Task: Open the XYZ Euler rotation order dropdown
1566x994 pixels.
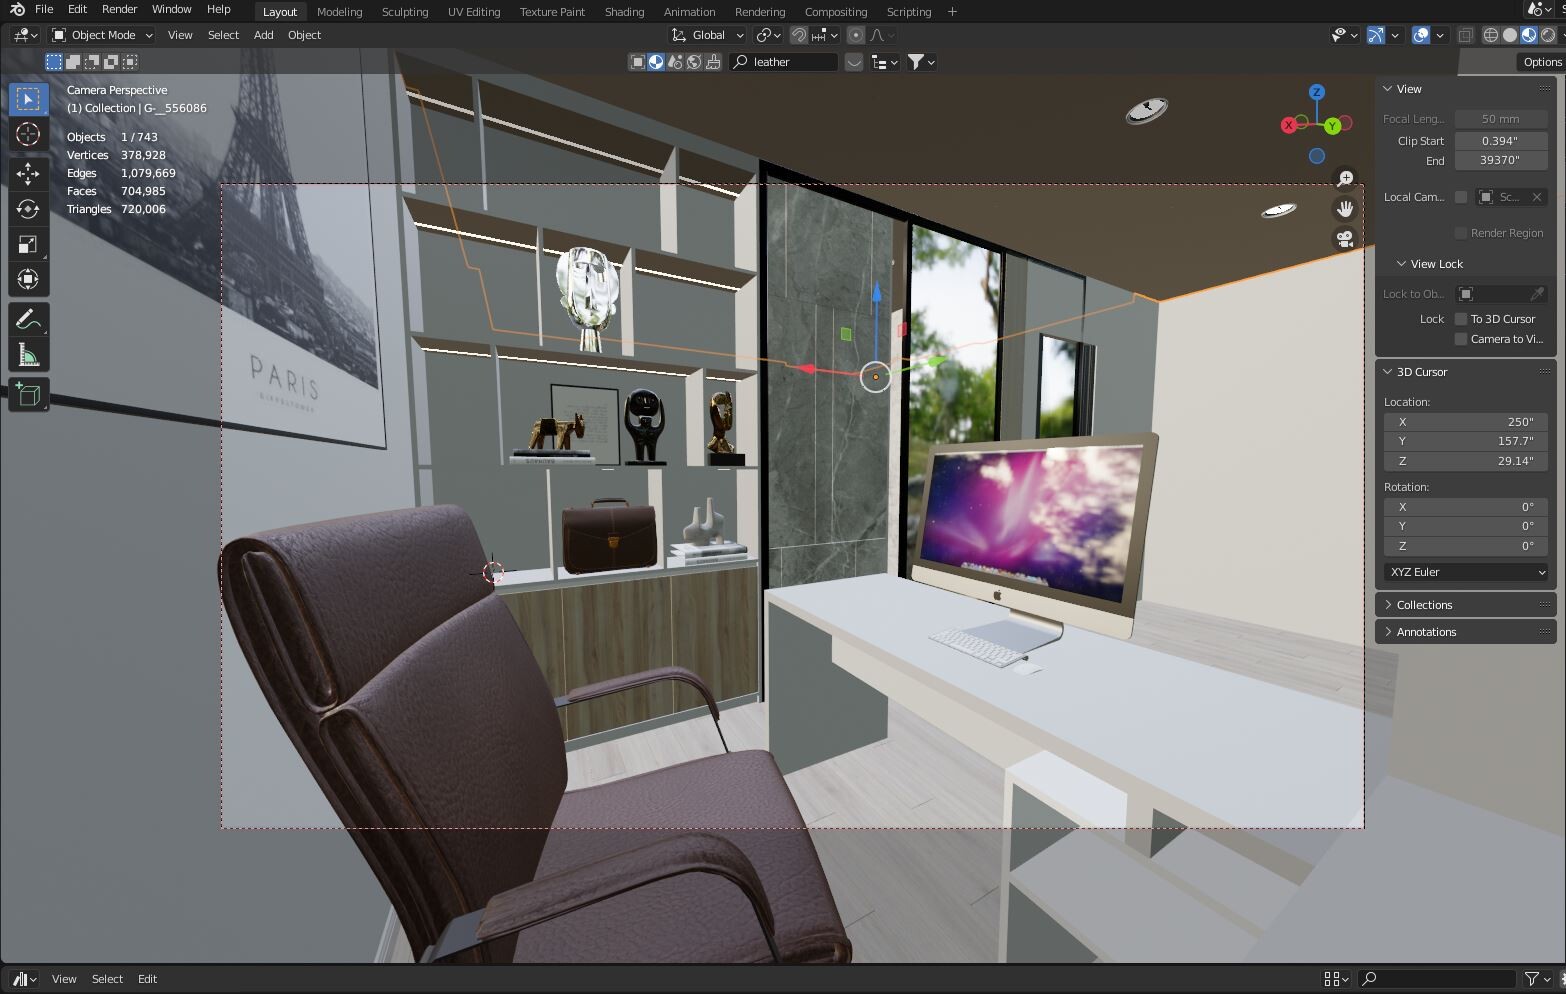Action: coord(1465,571)
